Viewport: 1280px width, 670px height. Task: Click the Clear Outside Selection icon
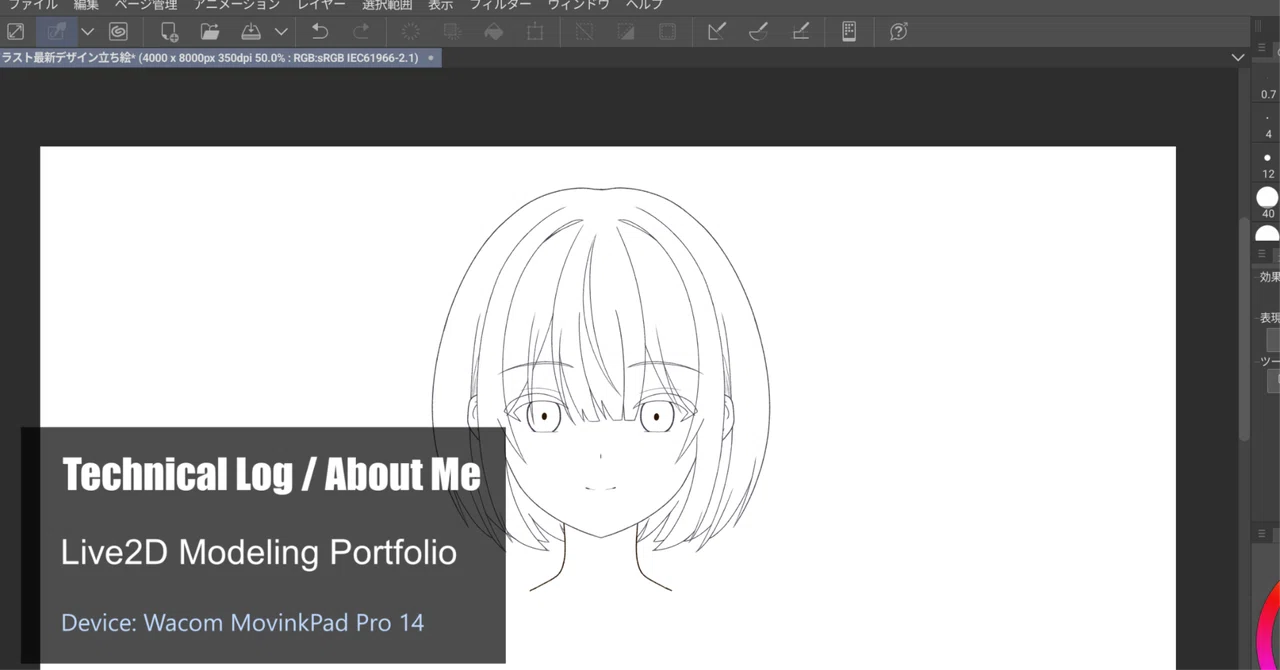pyautogui.click(x=452, y=32)
